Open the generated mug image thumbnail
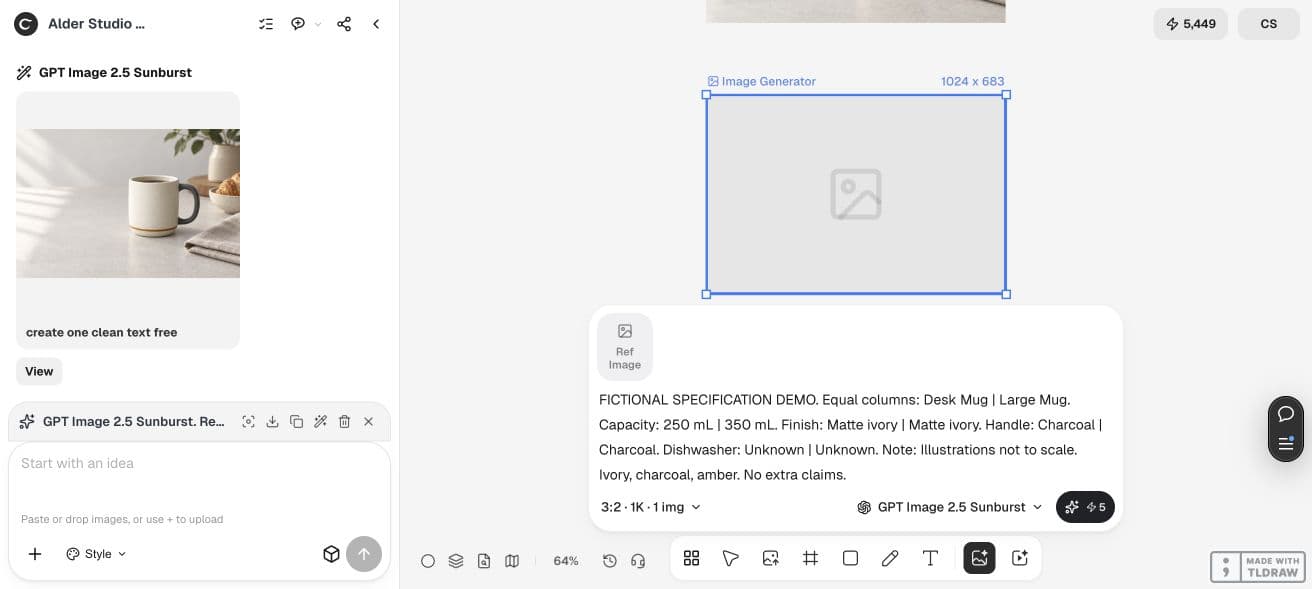The width and height of the screenshot is (1312, 589). pos(128,203)
